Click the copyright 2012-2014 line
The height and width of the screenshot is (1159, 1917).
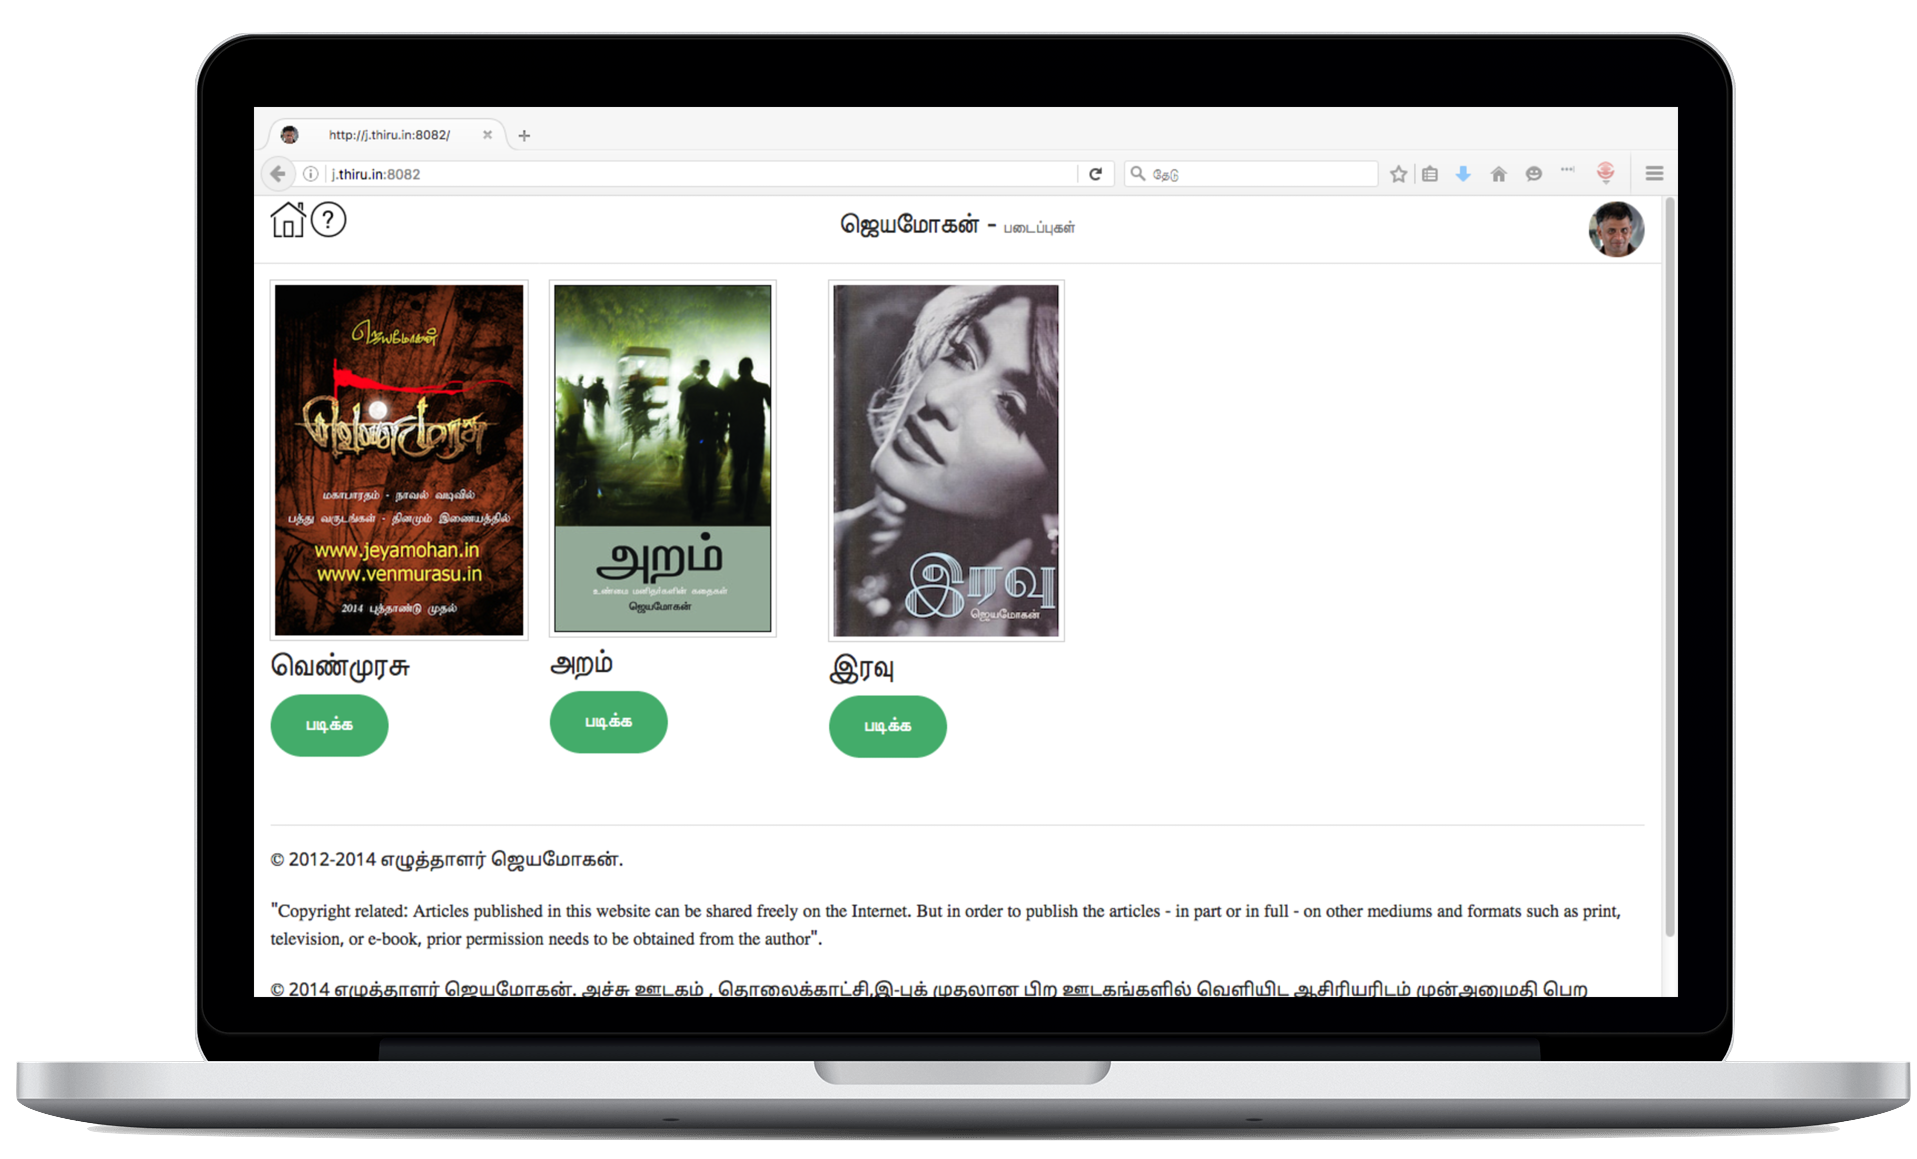pyautogui.click(x=446, y=860)
